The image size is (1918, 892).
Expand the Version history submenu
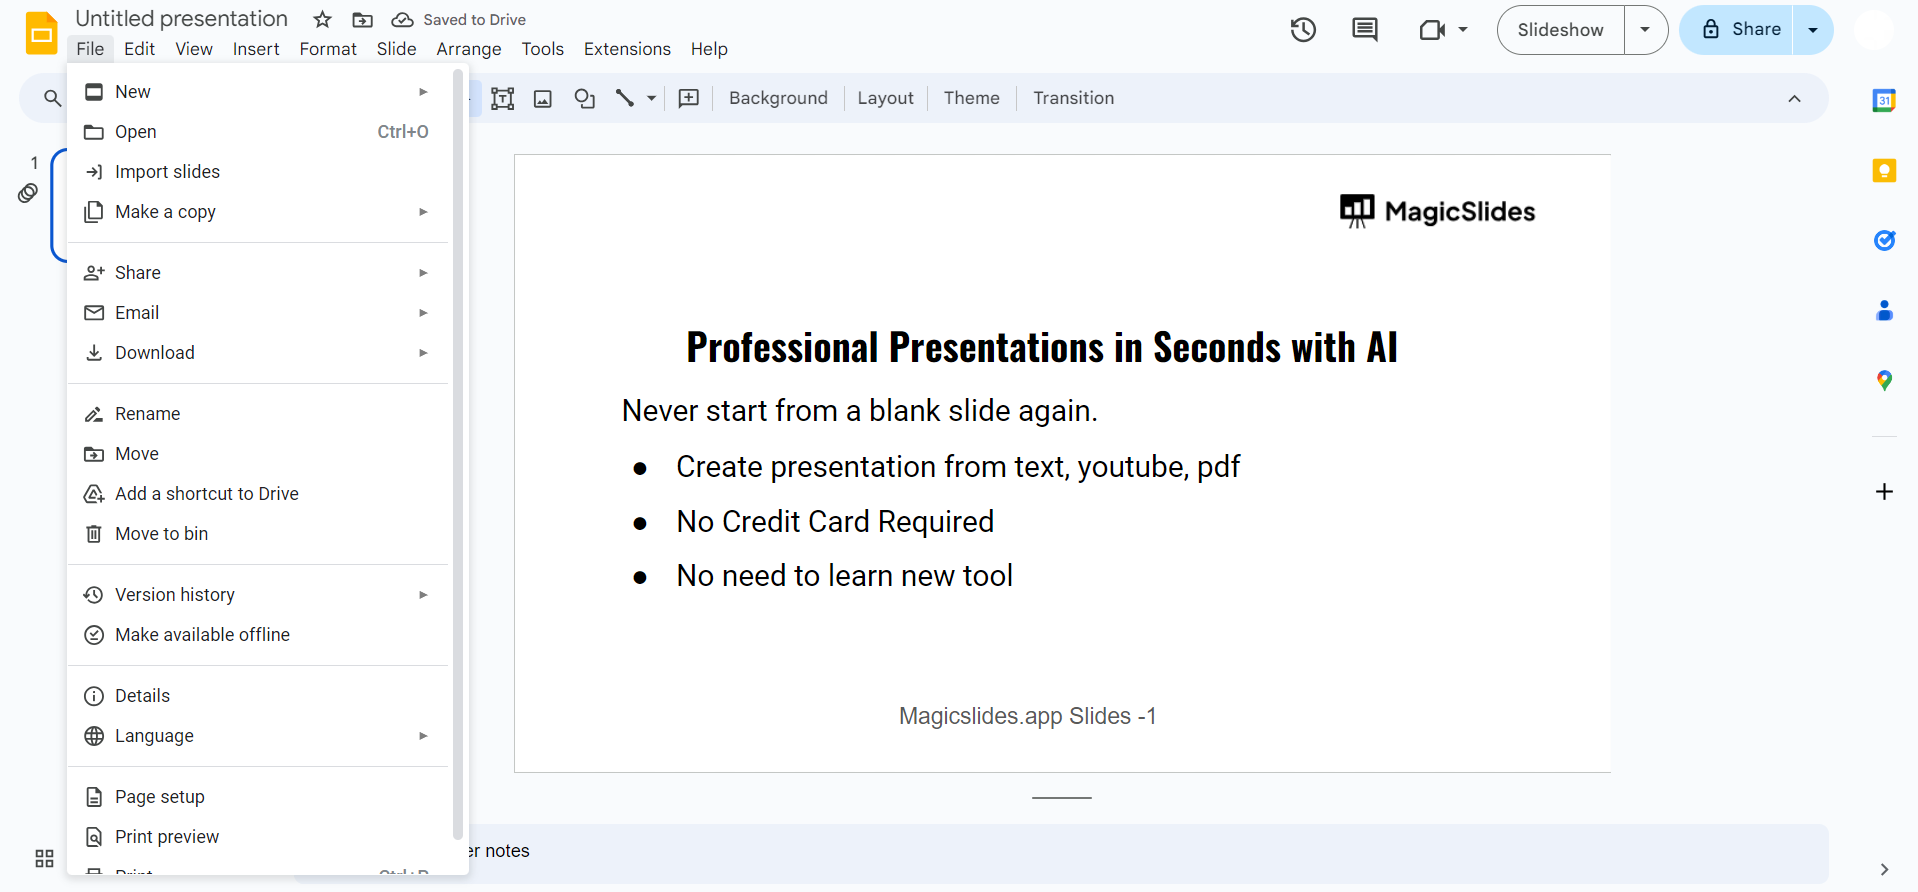coord(423,595)
